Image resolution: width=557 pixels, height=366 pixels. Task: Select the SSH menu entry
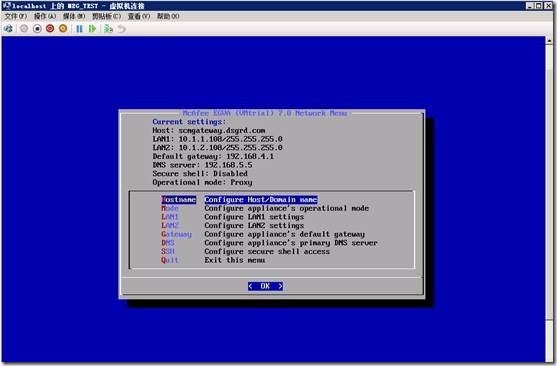point(168,251)
